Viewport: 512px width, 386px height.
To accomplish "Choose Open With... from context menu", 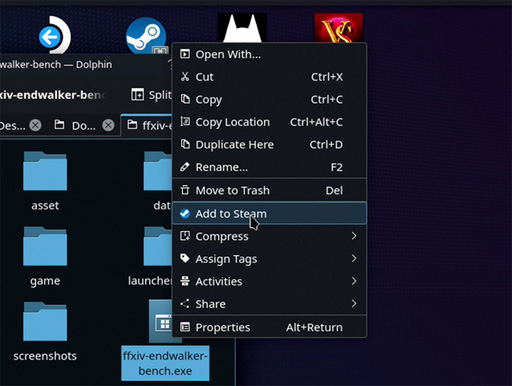I will (269, 54).
